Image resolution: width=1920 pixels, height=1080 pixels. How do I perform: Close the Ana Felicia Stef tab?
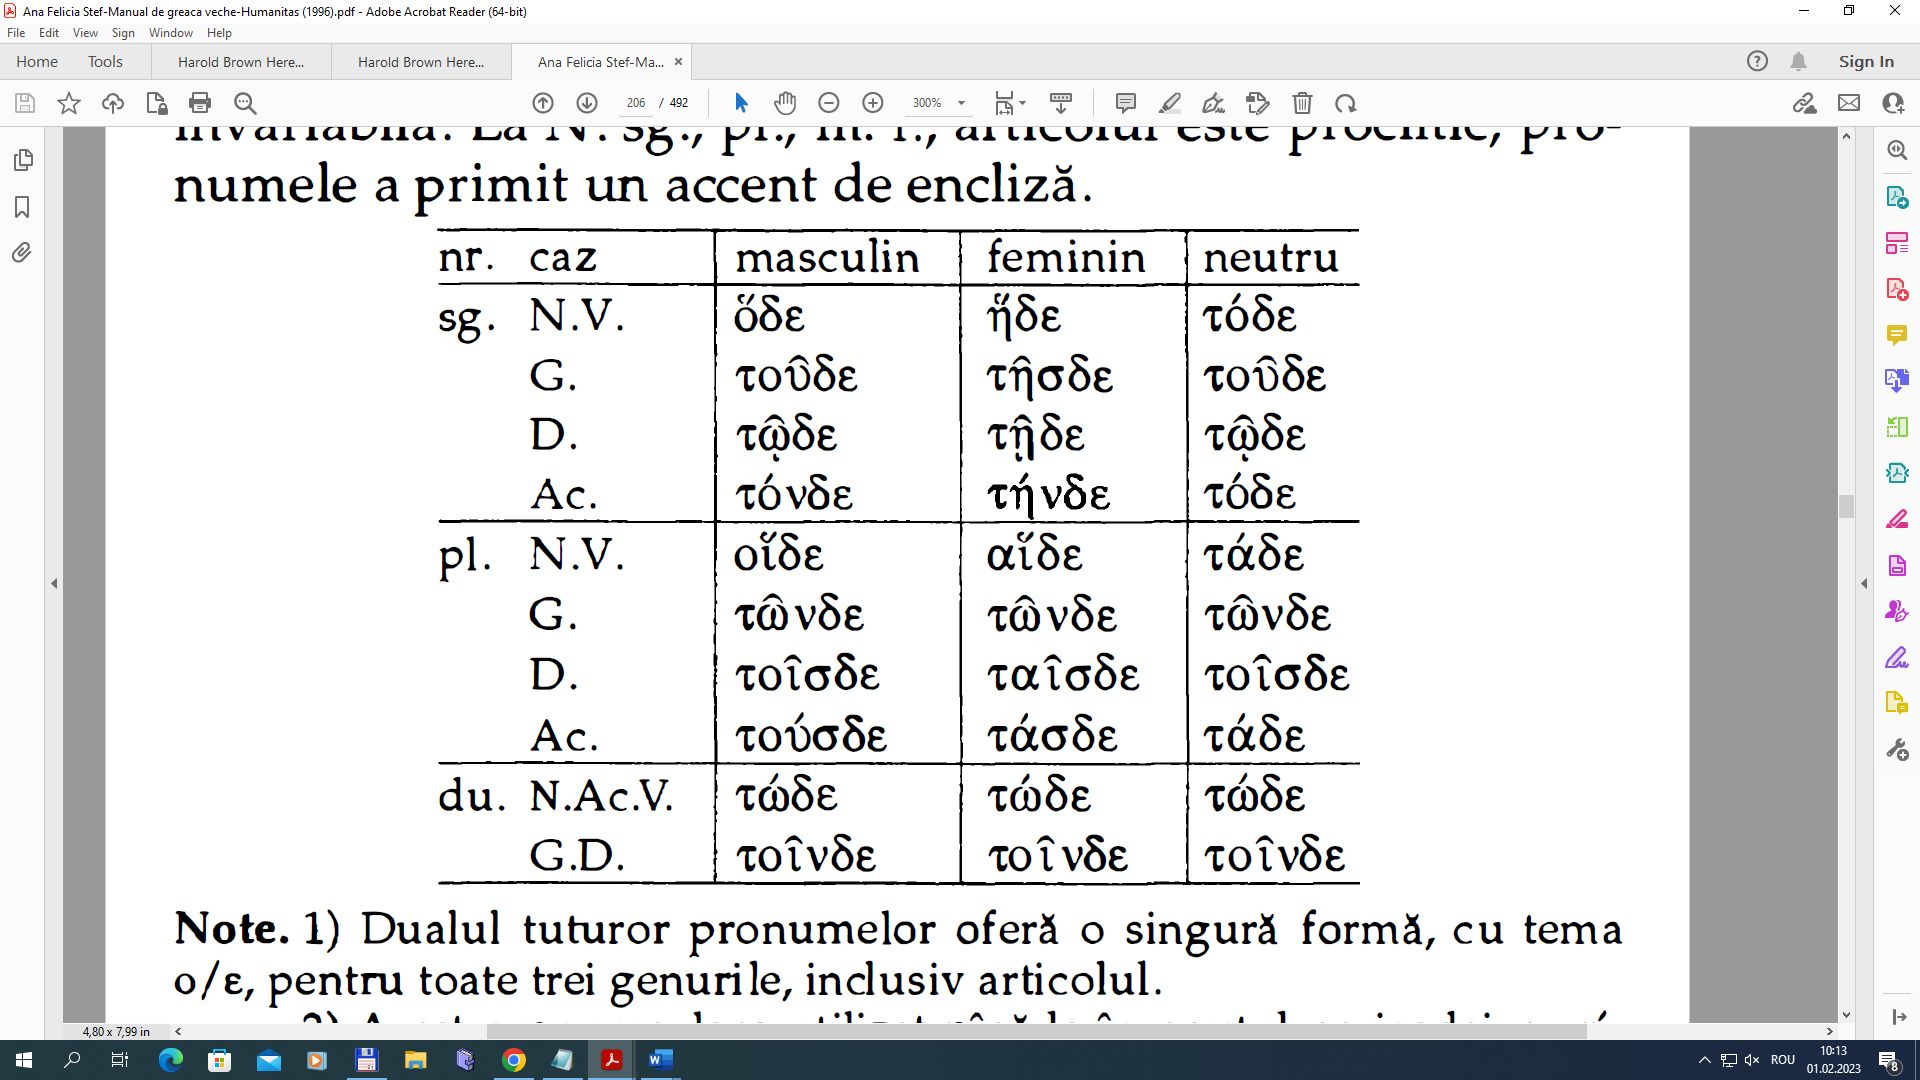point(678,62)
